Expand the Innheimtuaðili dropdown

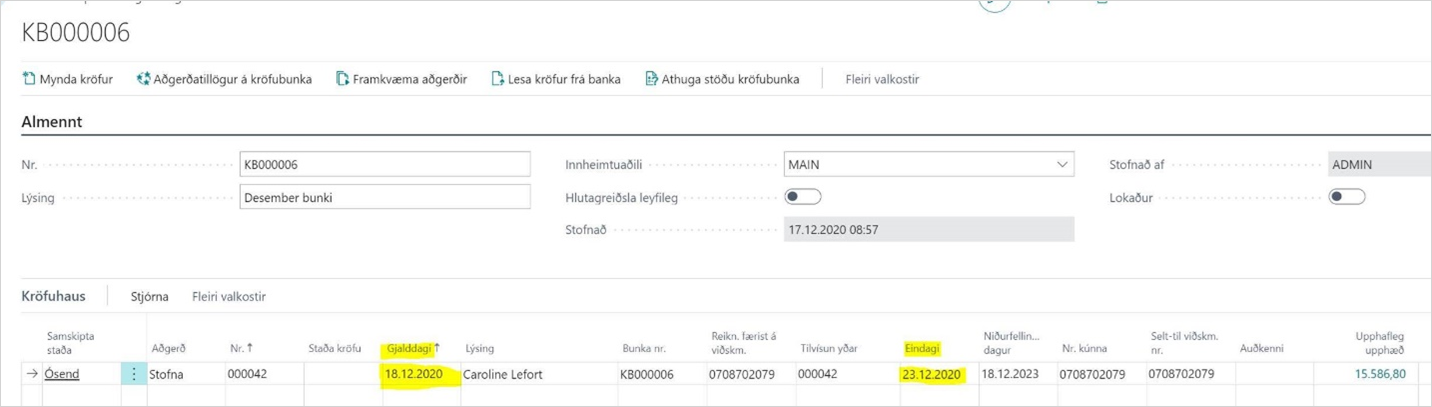pyautogui.click(x=1061, y=164)
